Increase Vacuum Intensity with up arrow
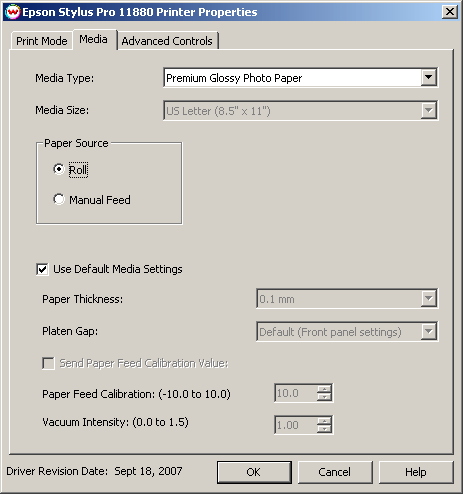Image resolution: width=463 pixels, height=494 pixels. click(324, 421)
